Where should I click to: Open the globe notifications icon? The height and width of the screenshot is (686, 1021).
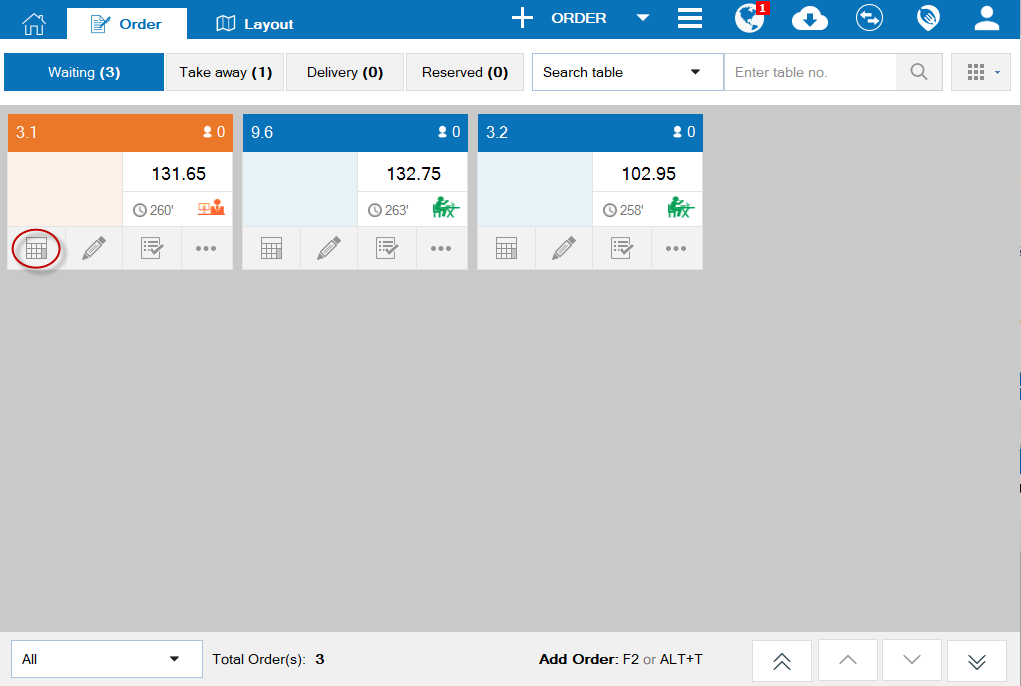(751, 18)
